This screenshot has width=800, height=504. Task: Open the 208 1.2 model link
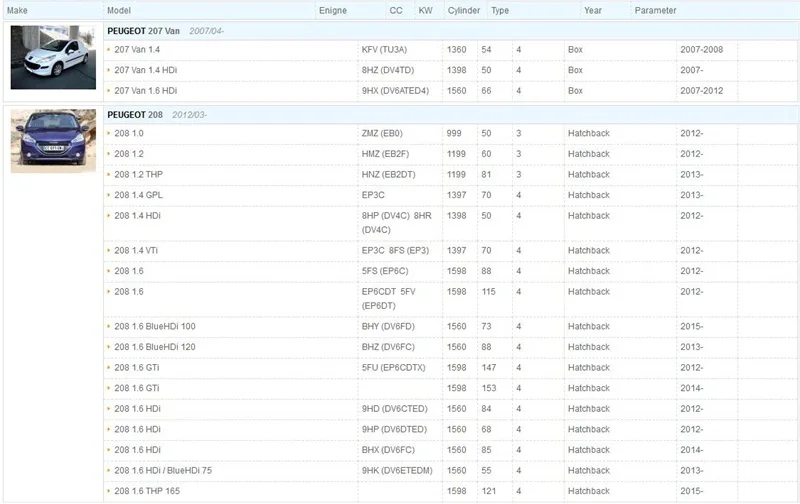(x=129, y=154)
